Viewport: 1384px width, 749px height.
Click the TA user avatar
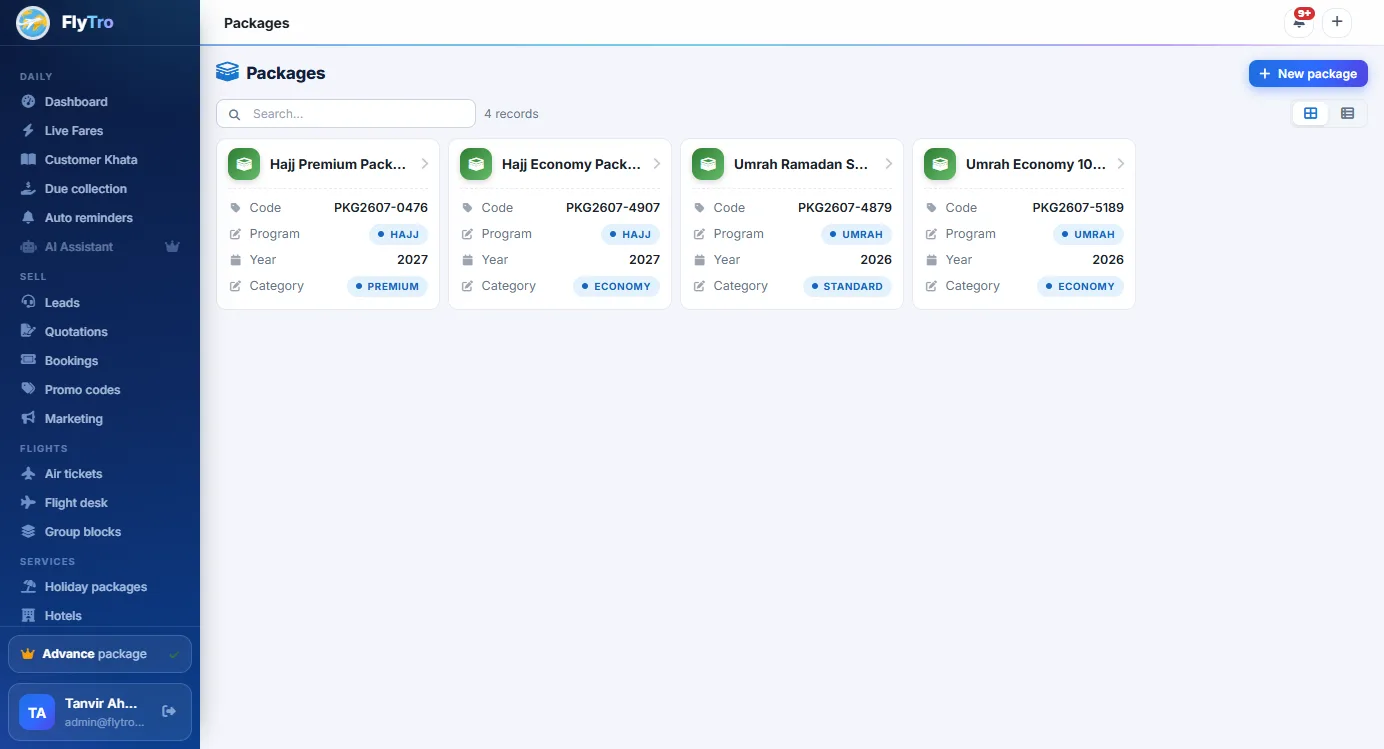coord(37,712)
